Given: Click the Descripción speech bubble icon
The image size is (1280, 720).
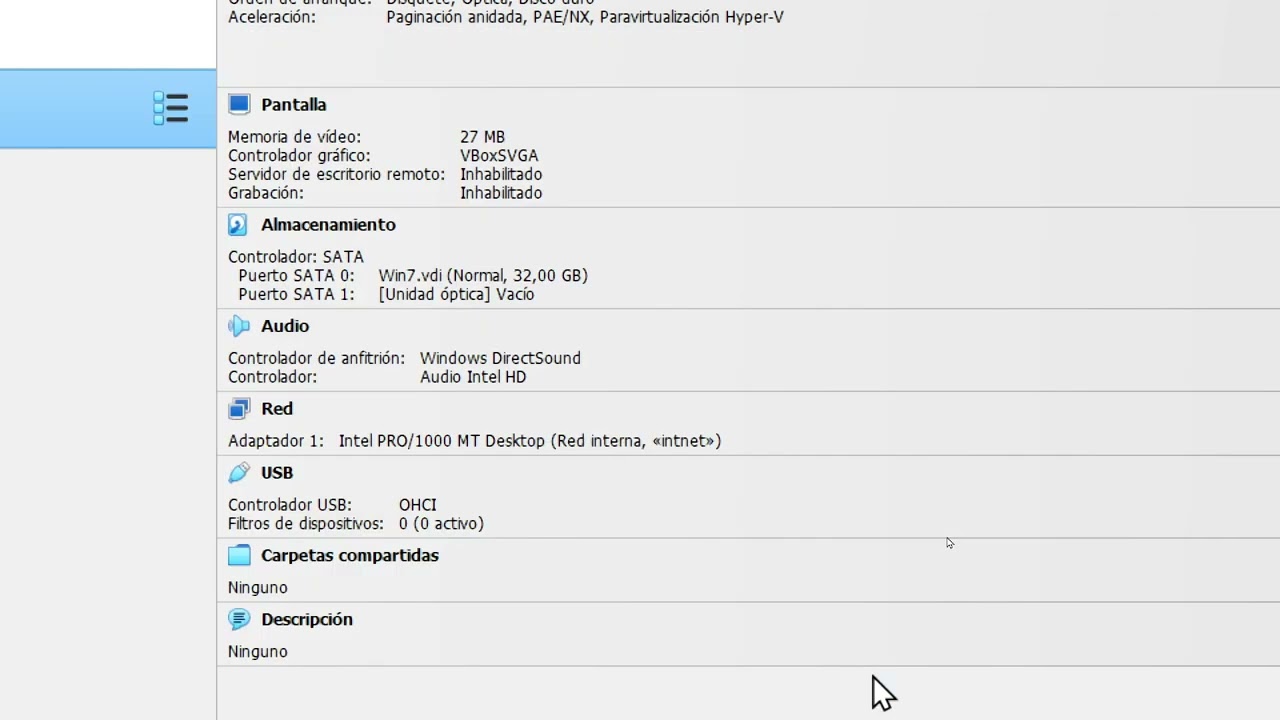Looking at the screenshot, I should pos(239,619).
